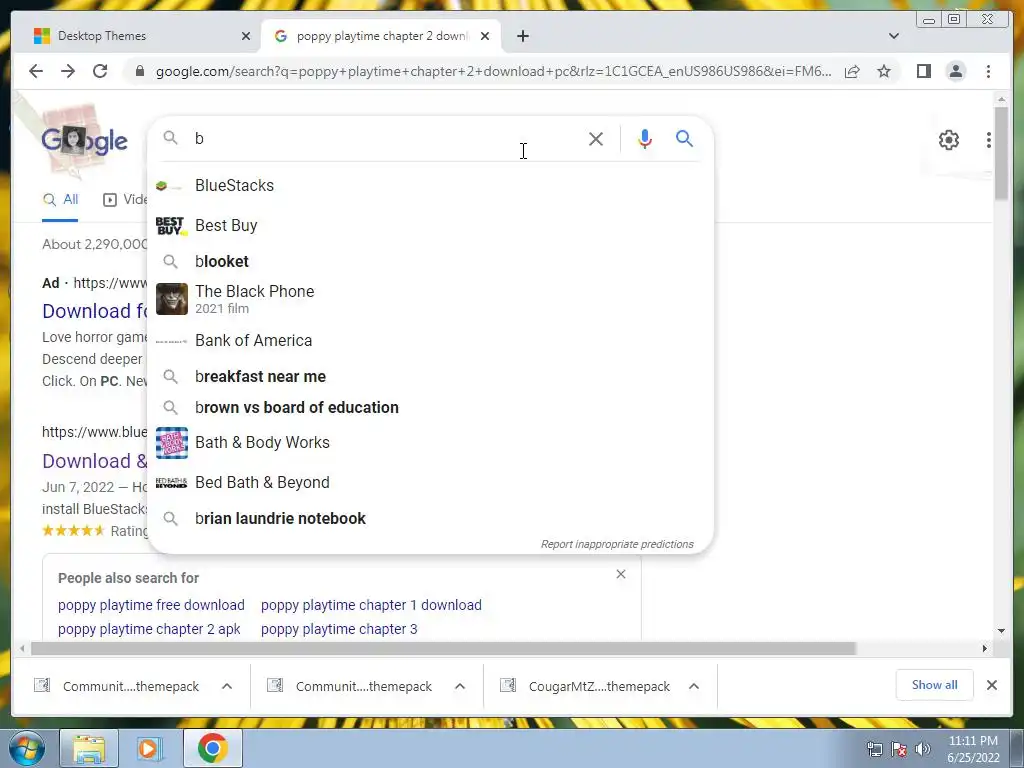The height and width of the screenshot is (768, 1024).
Task: Open Google apps three-dot menu
Action: pos(989,140)
